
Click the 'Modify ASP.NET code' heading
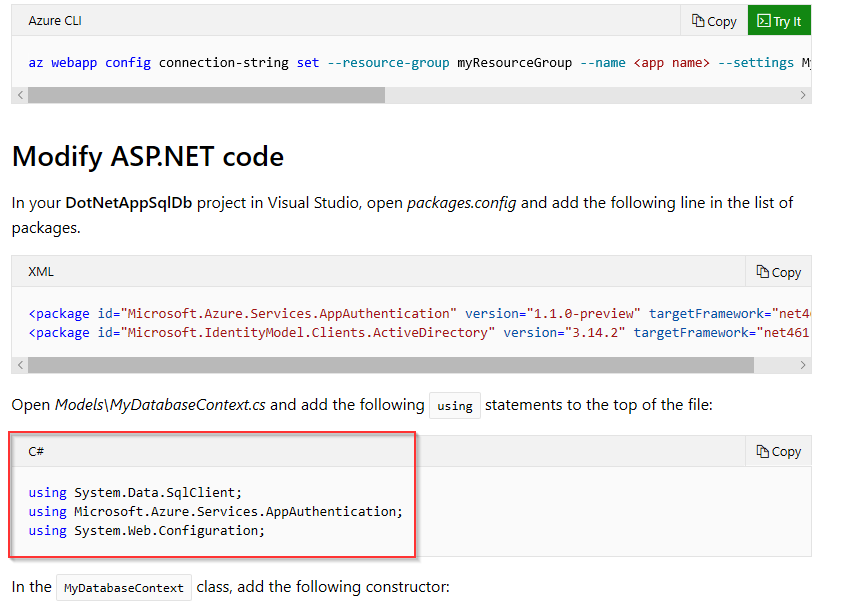tap(147, 157)
